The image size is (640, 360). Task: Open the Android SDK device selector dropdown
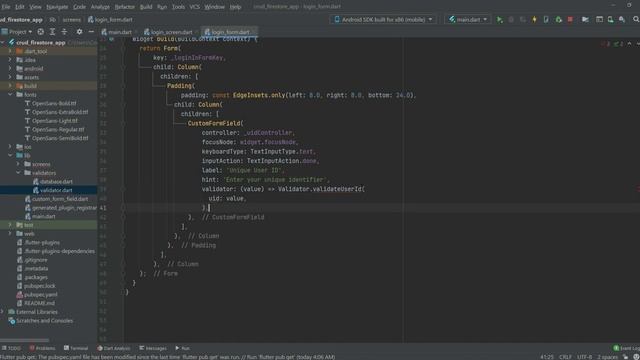pos(383,20)
